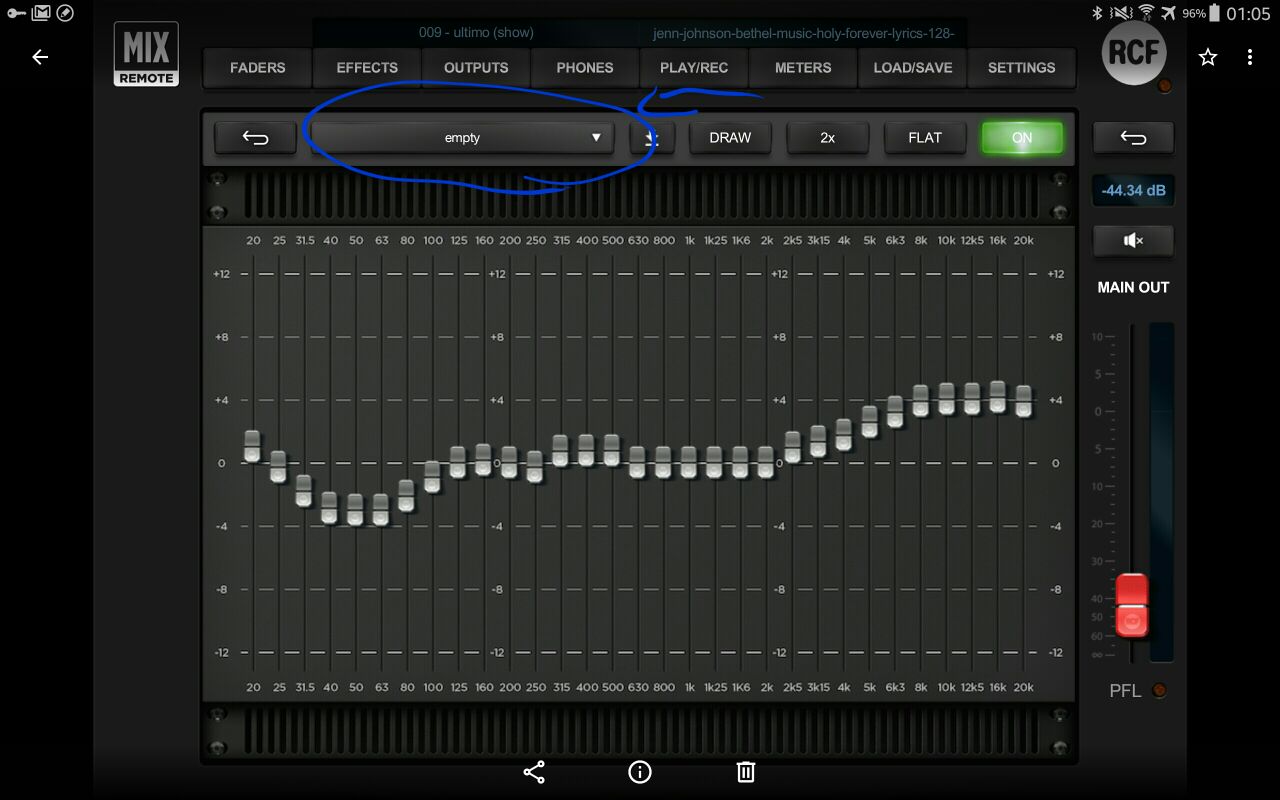
Task: Switch to the EFFECTS tab
Action: pyautogui.click(x=367, y=68)
